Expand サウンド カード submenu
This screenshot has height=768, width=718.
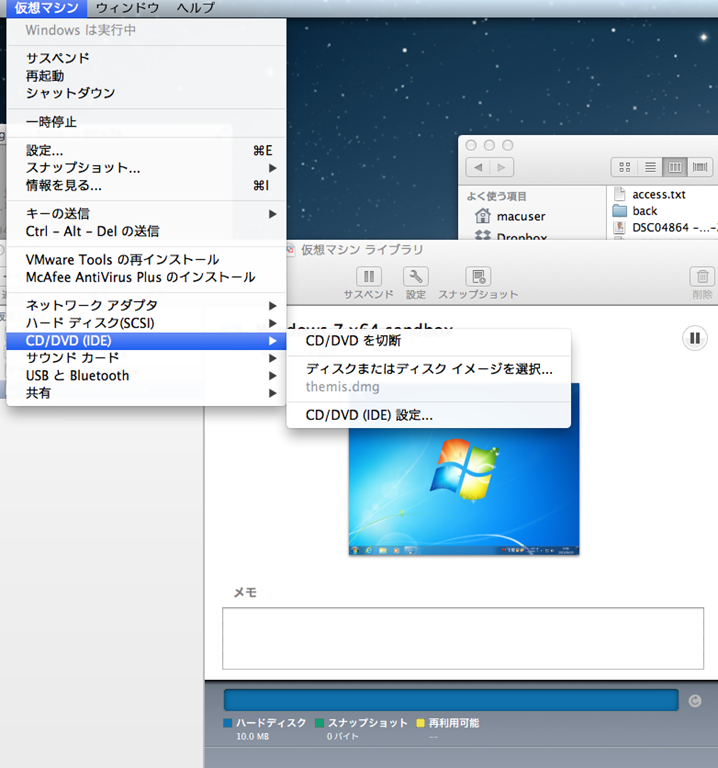[x=146, y=358]
